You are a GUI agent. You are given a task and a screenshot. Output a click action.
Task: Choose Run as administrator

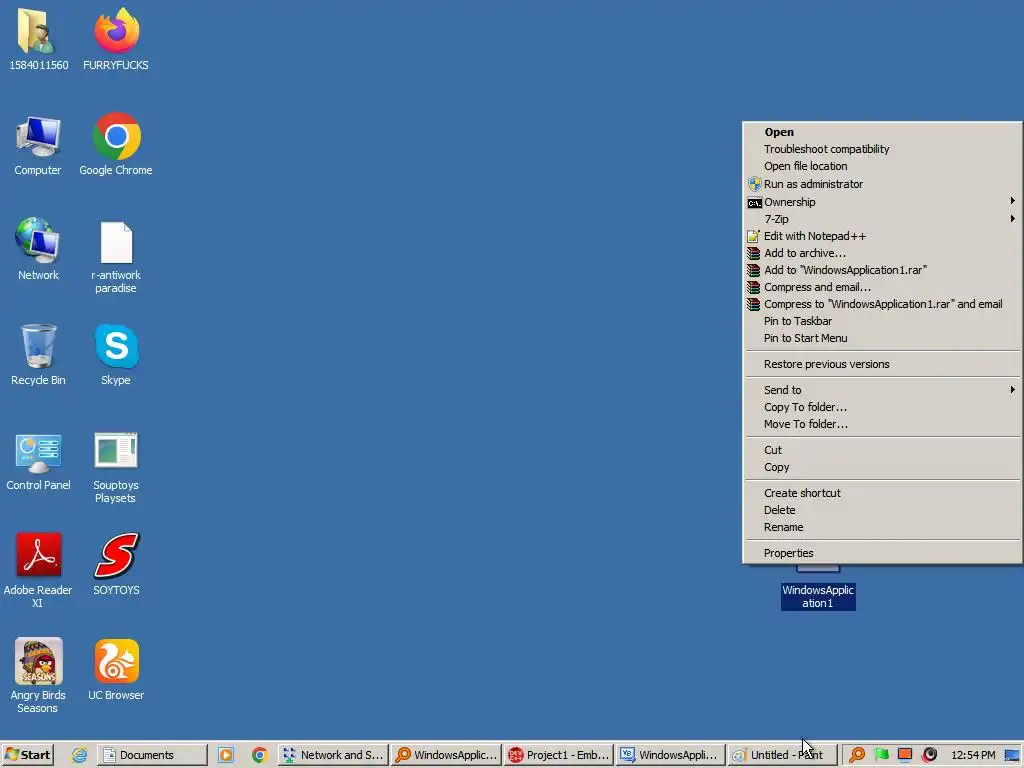click(883, 184)
